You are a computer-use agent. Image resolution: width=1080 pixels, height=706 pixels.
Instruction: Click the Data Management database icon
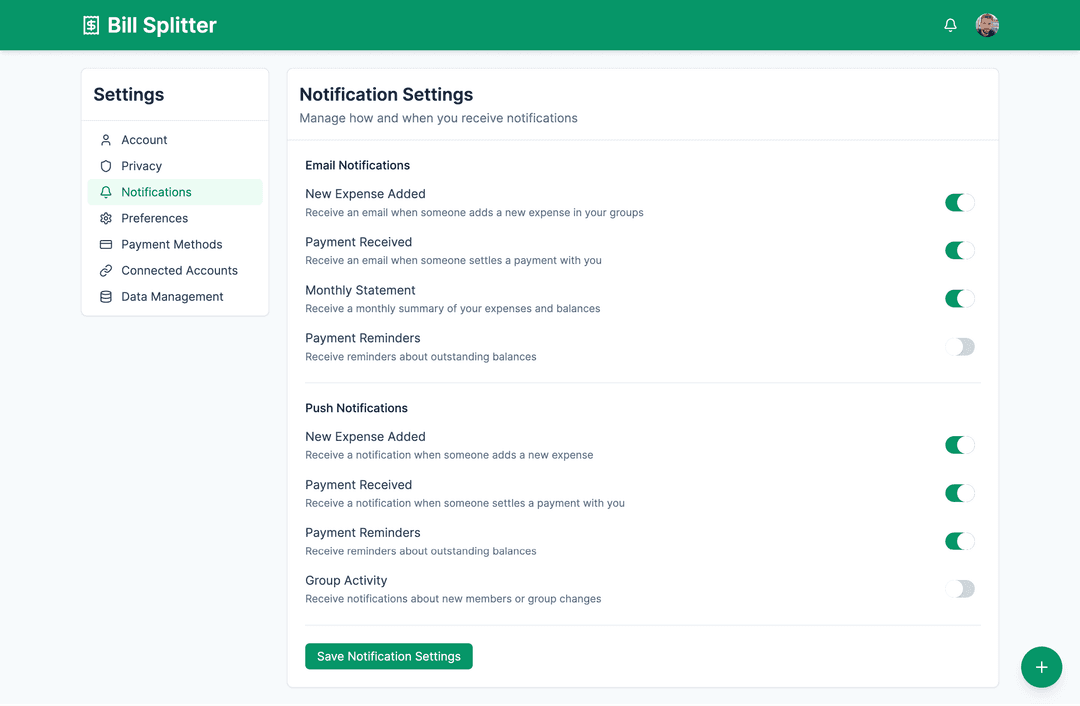105,296
